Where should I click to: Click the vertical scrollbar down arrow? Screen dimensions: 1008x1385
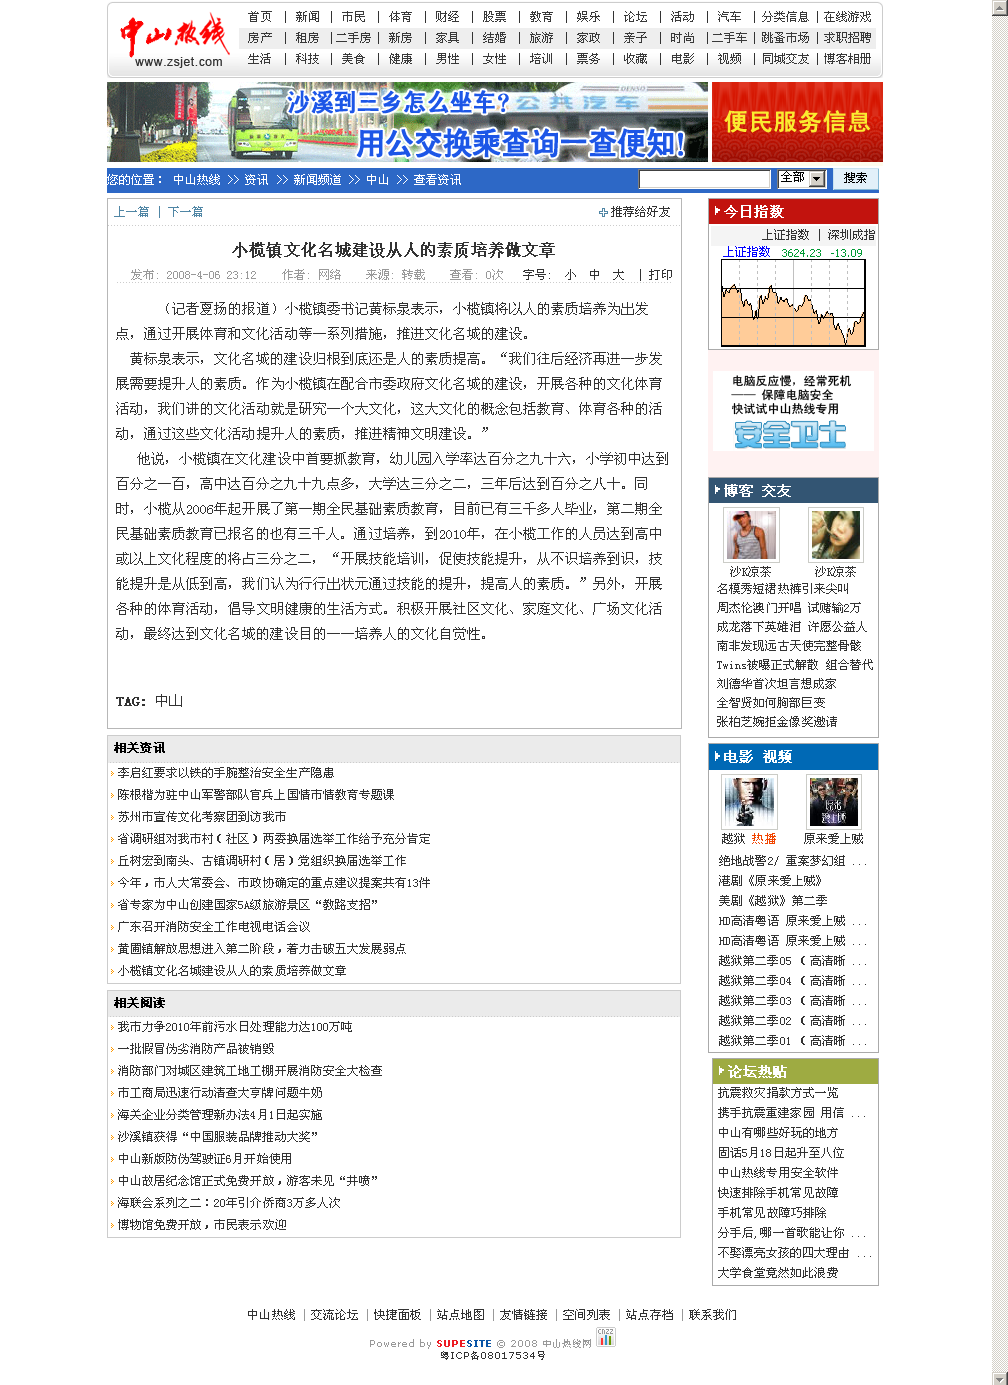(x=999, y=1377)
